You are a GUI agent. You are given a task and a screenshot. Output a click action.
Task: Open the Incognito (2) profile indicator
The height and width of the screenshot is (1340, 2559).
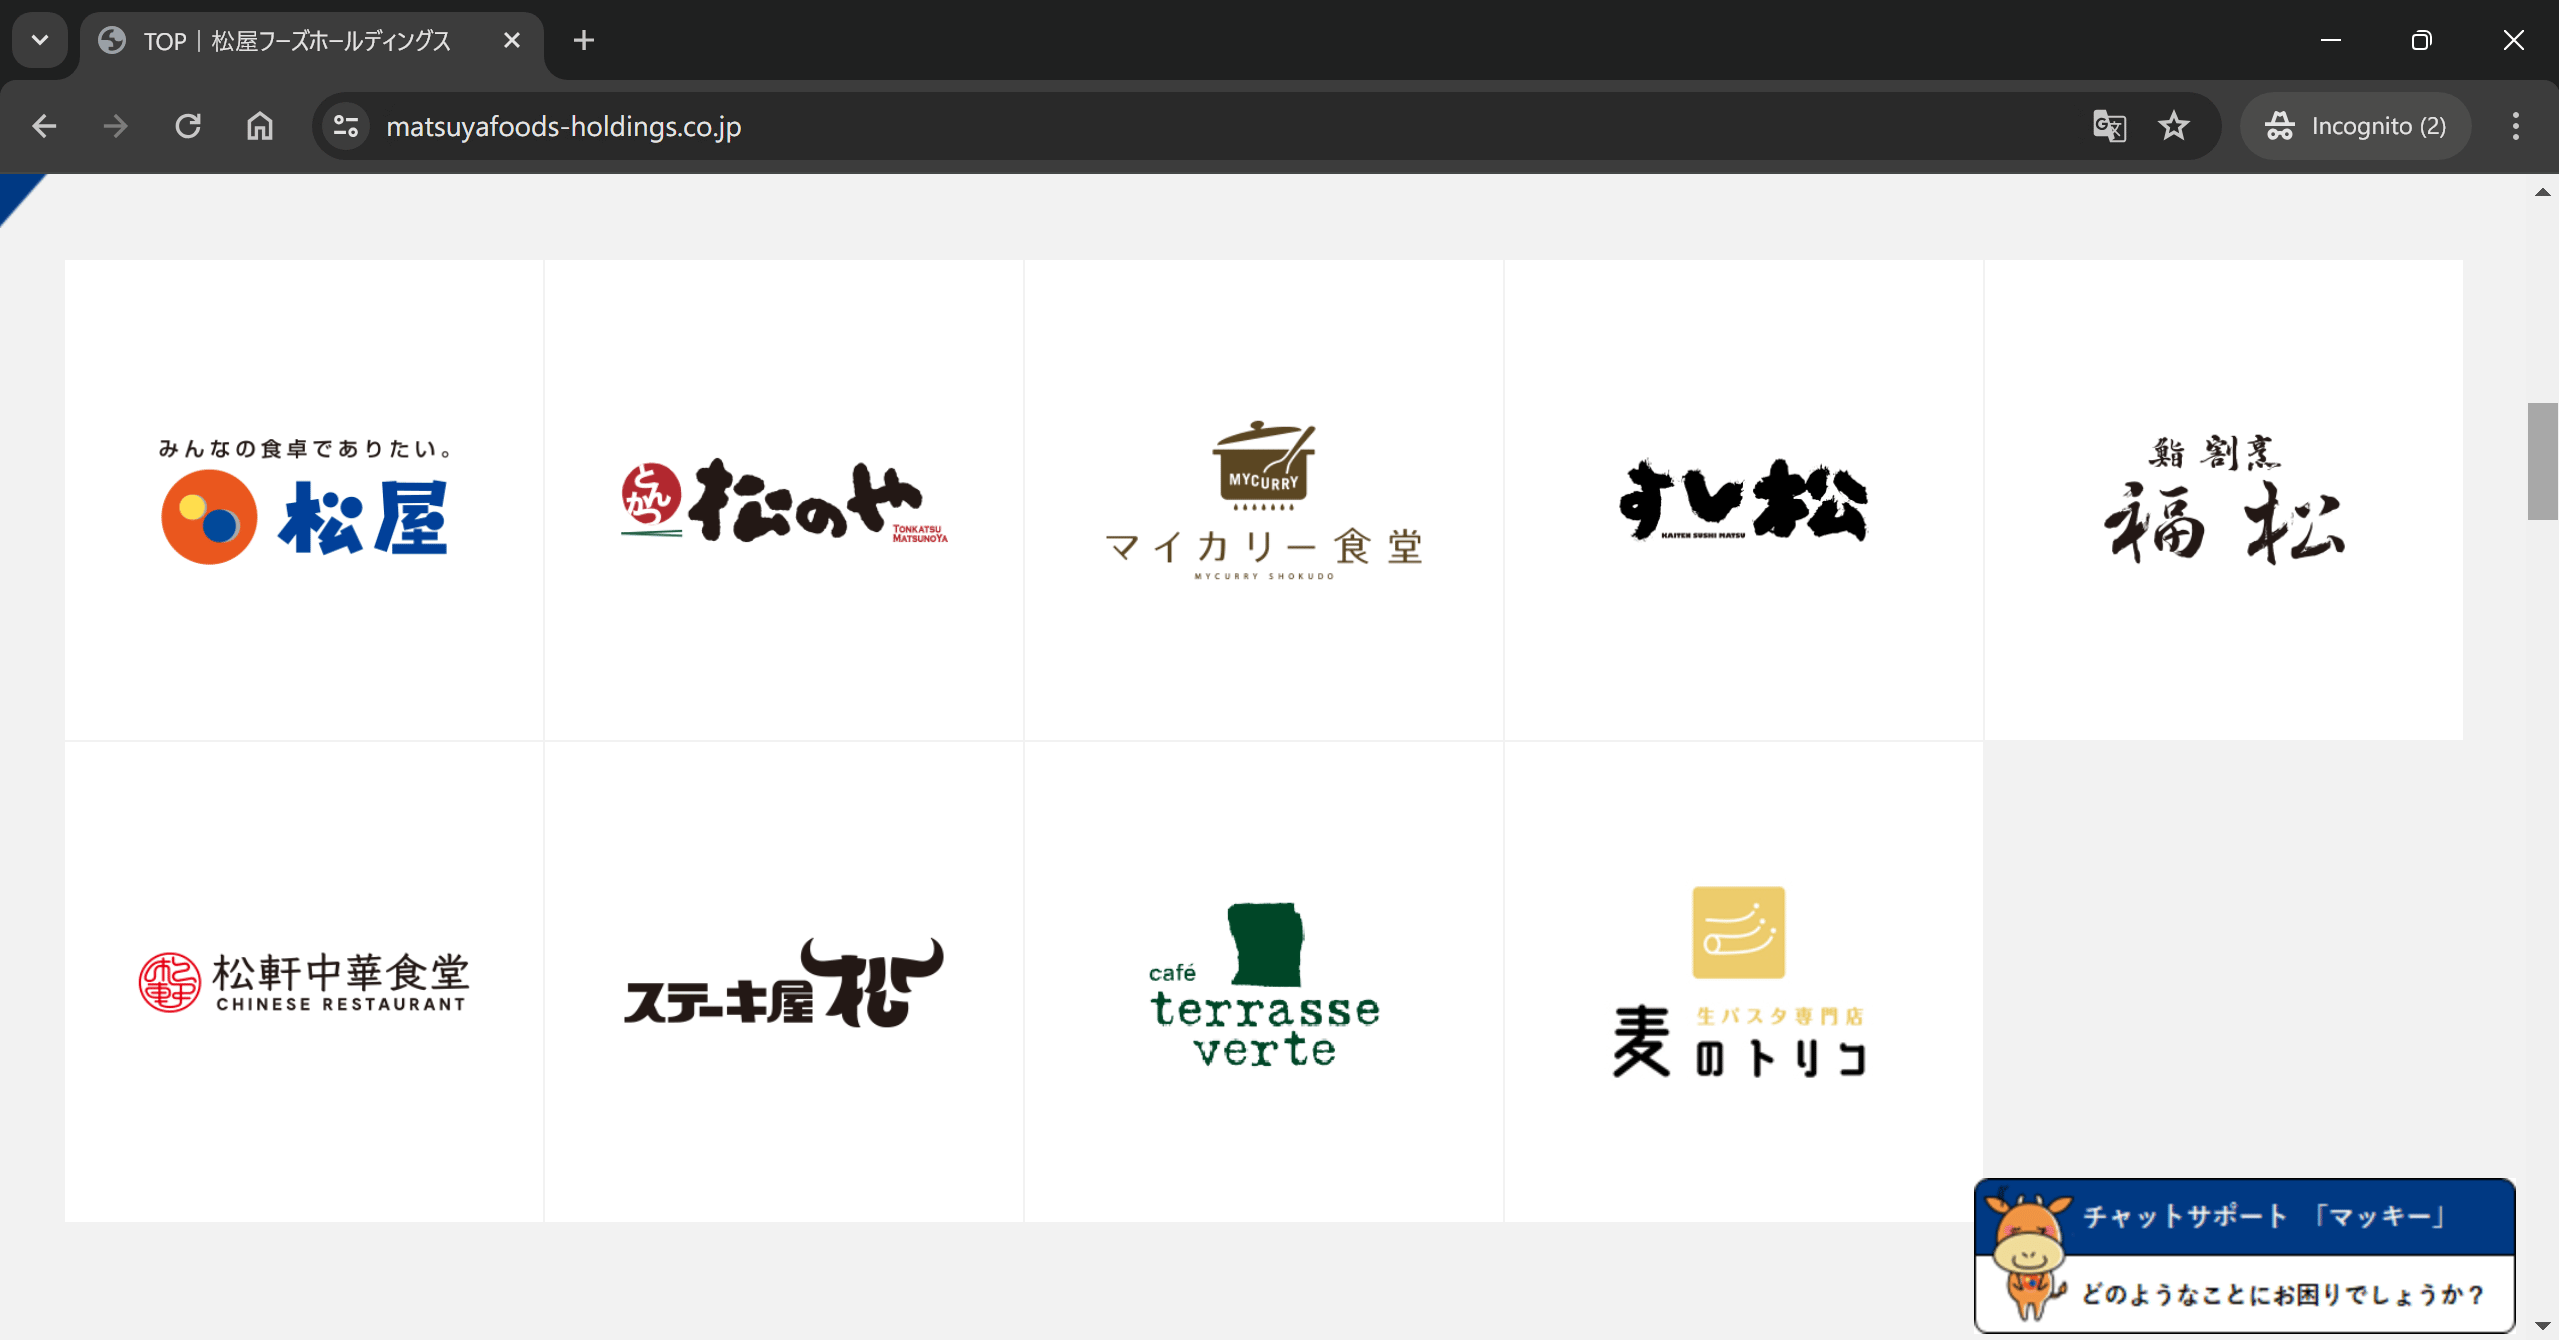coord(2355,126)
